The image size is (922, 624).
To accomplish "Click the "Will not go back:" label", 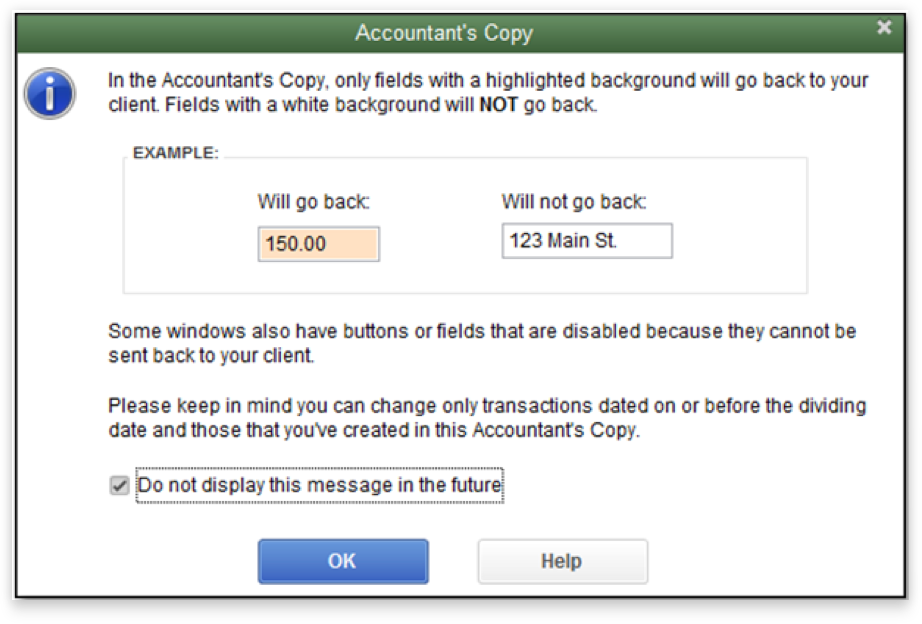I will tap(574, 202).
